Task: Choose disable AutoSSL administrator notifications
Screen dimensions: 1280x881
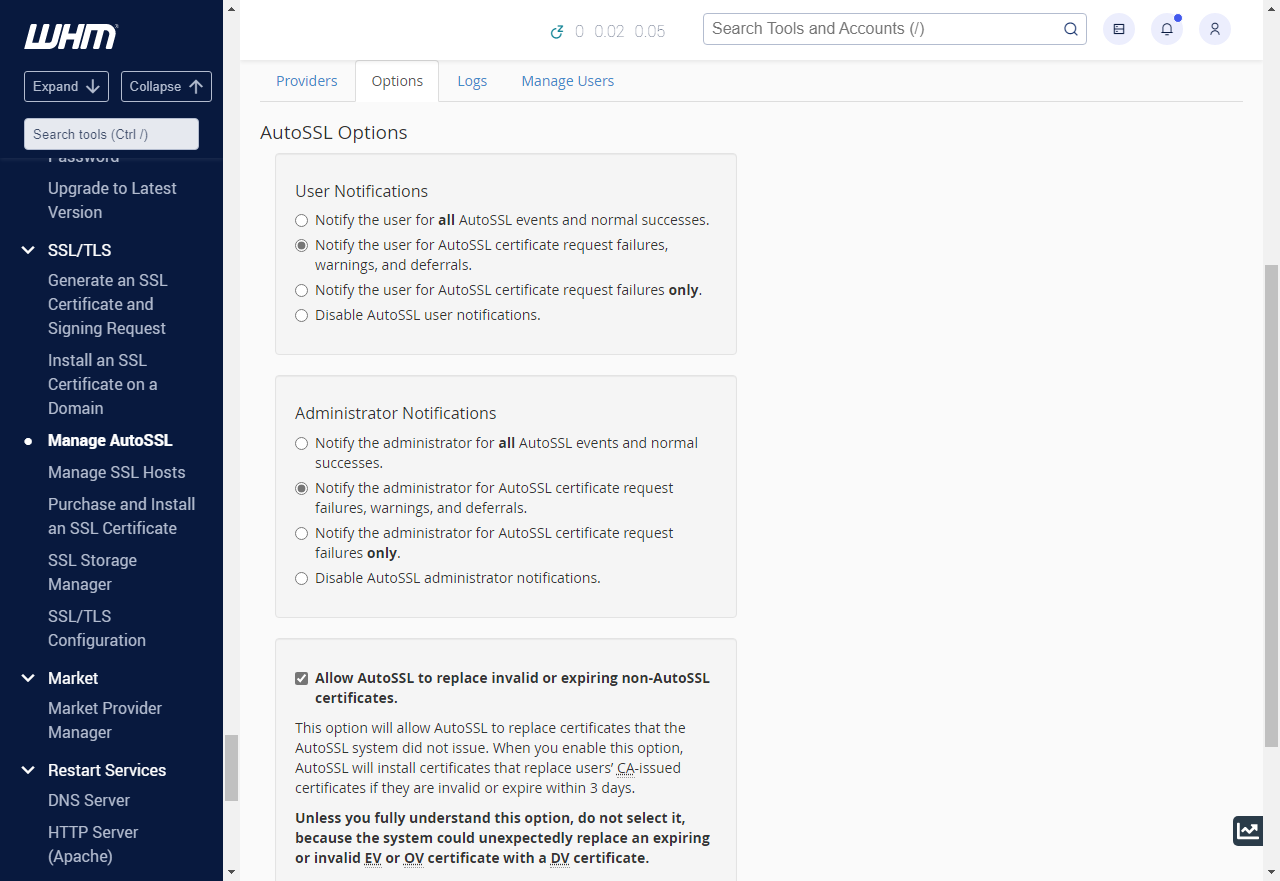Action: pyautogui.click(x=301, y=578)
